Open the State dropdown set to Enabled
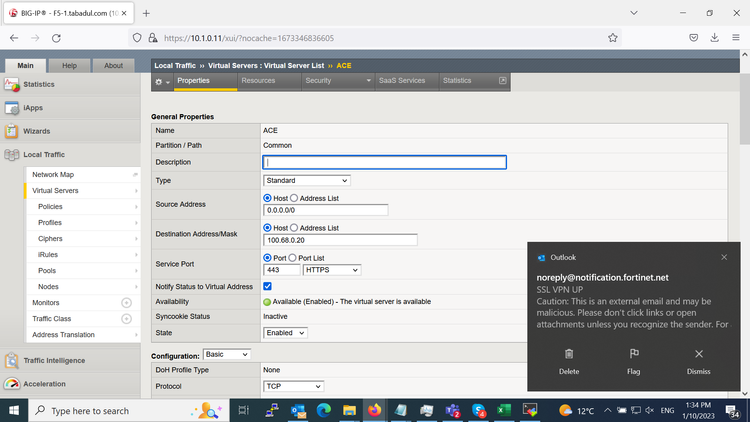 click(x=285, y=332)
